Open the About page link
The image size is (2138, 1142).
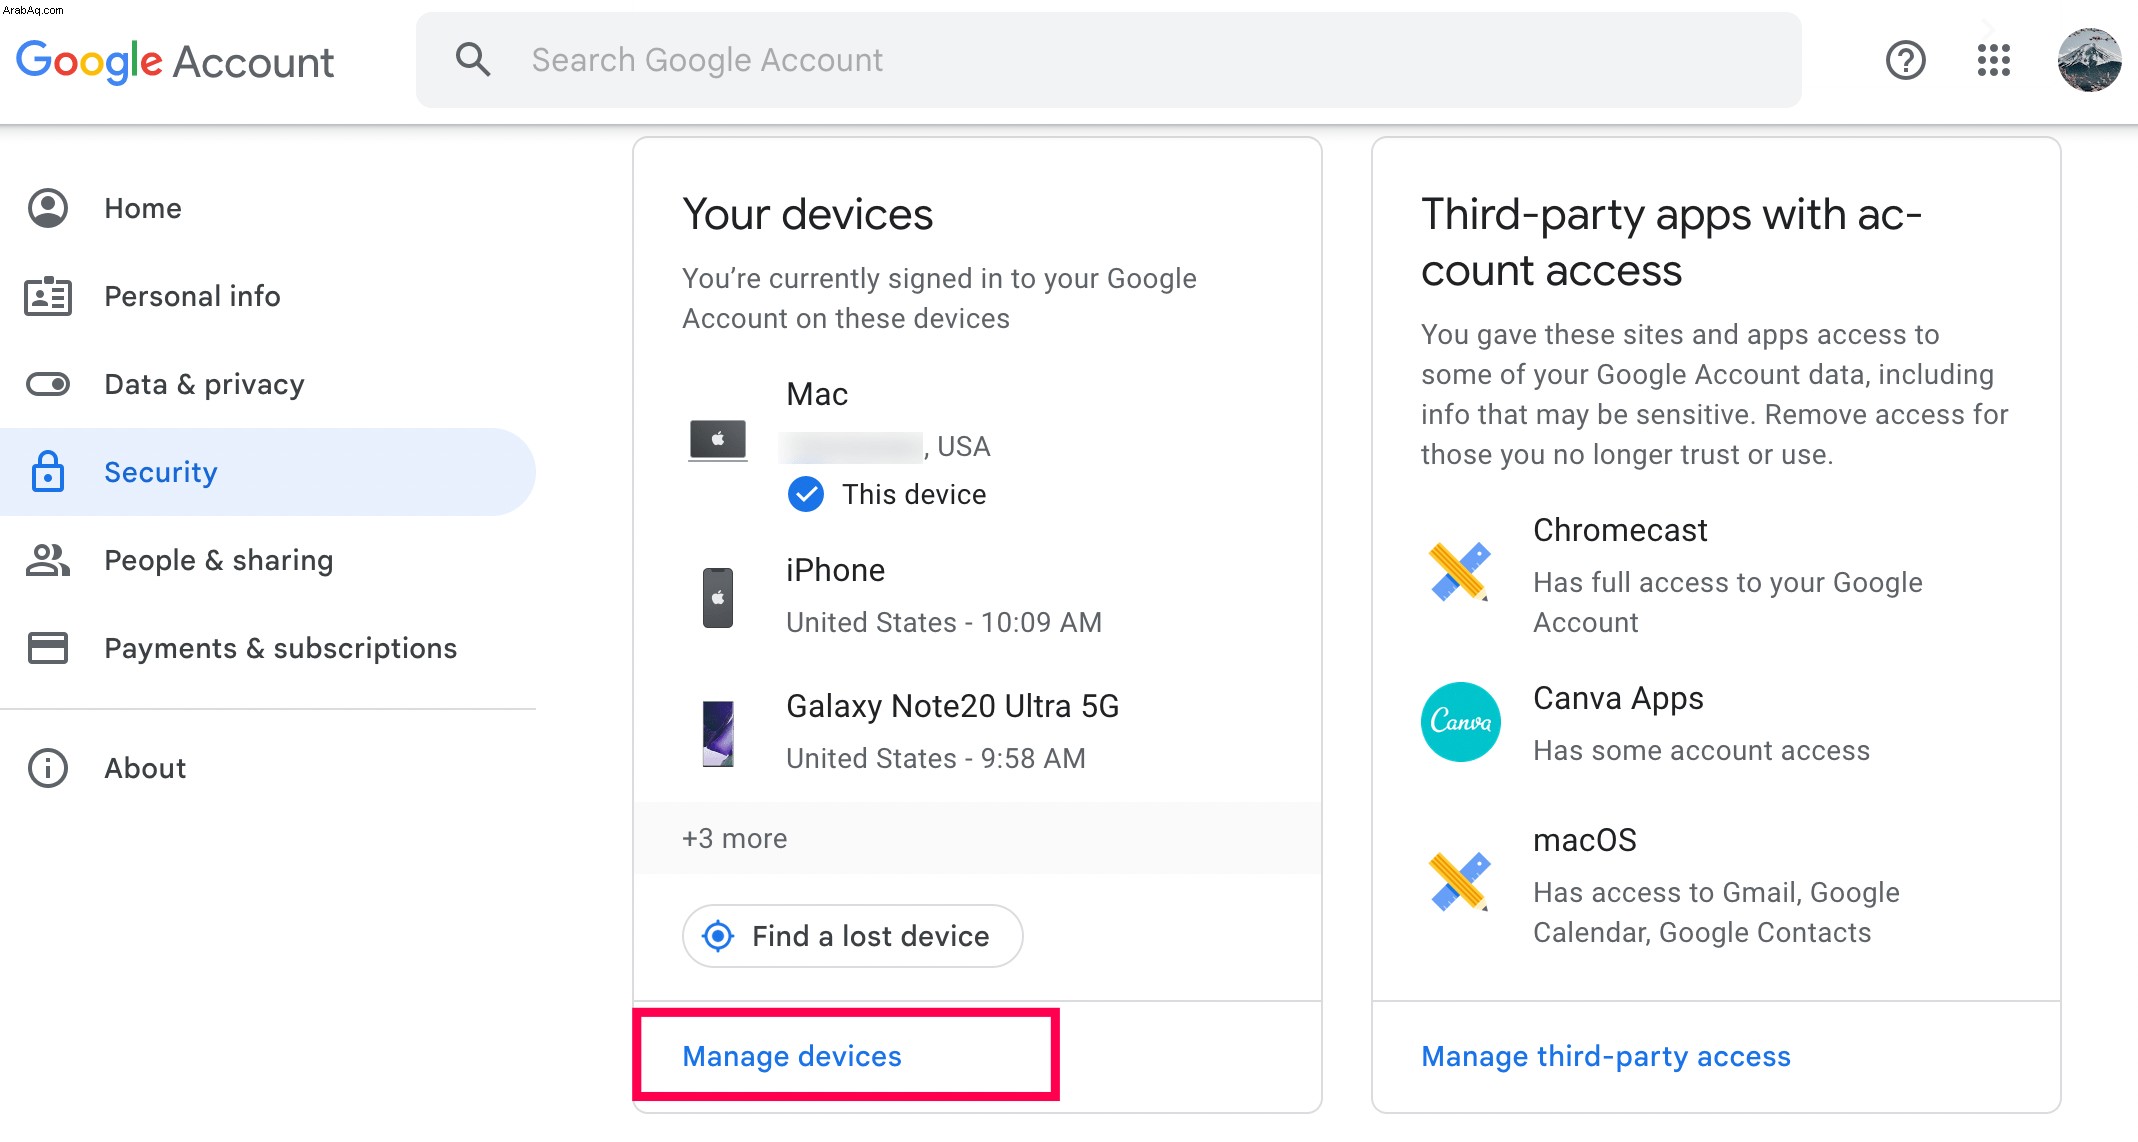coord(268,768)
